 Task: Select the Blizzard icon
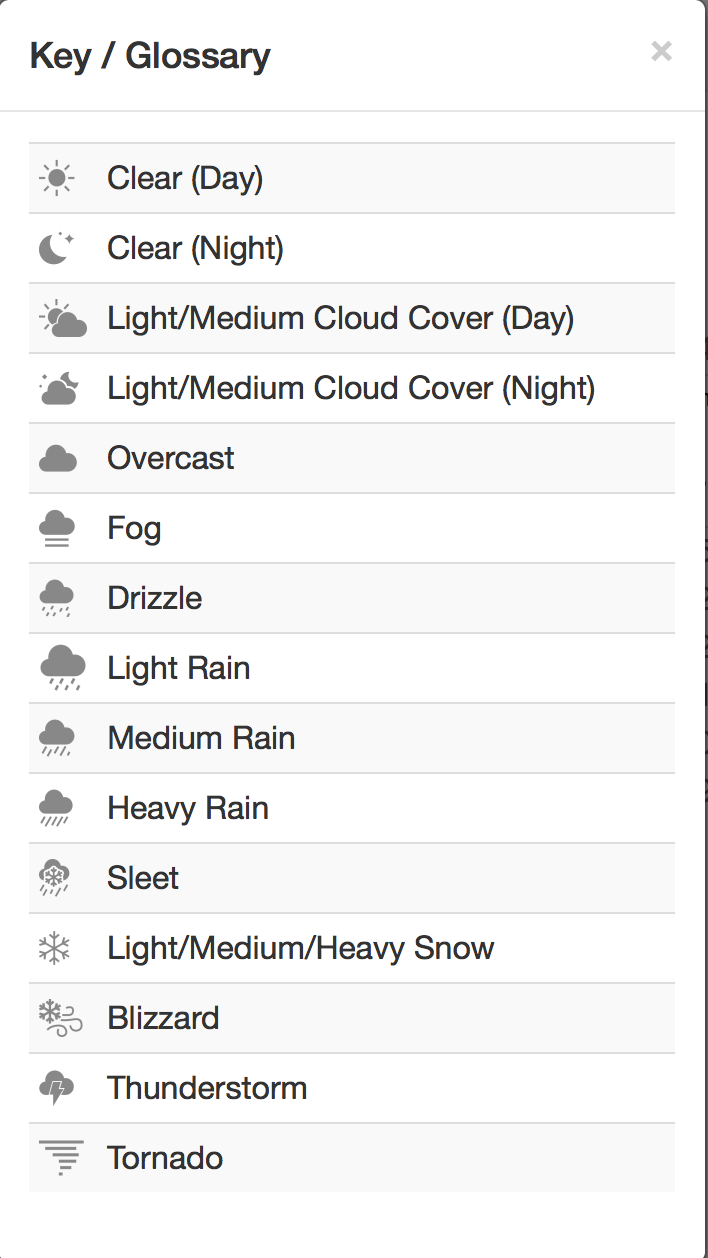pos(58,1017)
